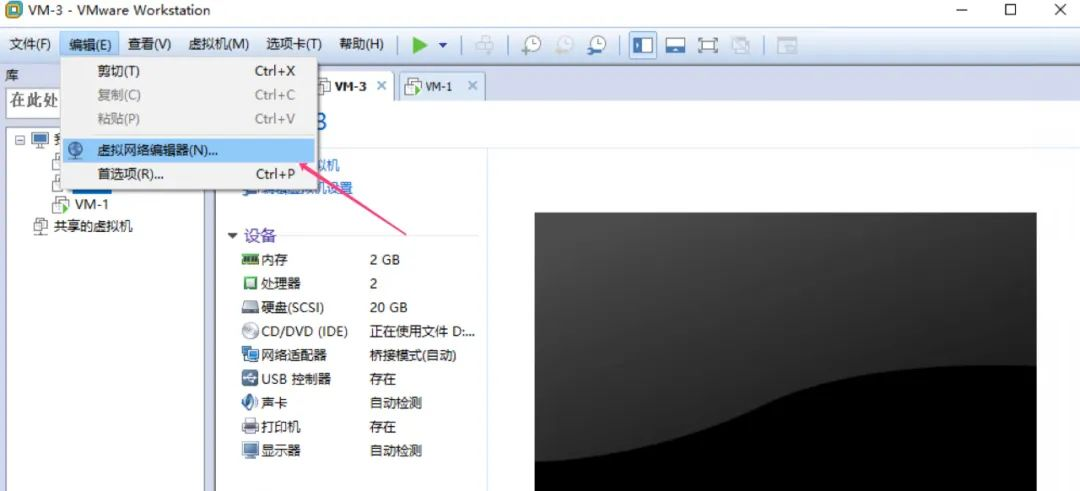
Task: Open the 查看(V) menu
Action: click(x=149, y=45)
